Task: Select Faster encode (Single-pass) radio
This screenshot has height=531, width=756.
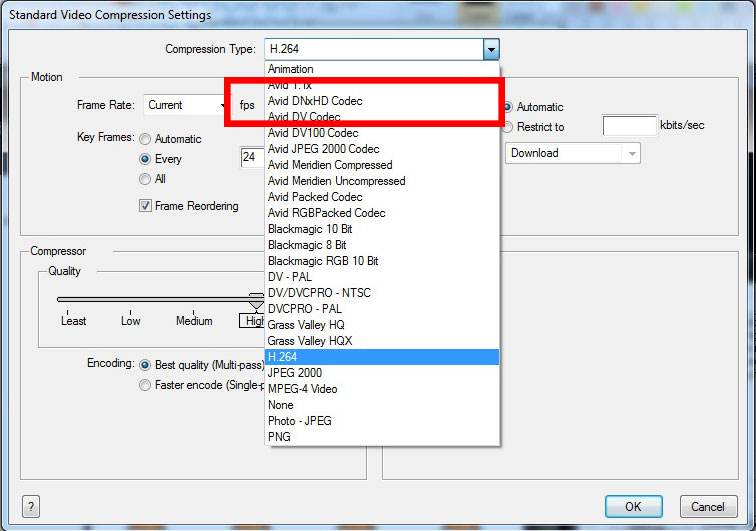Action: 145,385
